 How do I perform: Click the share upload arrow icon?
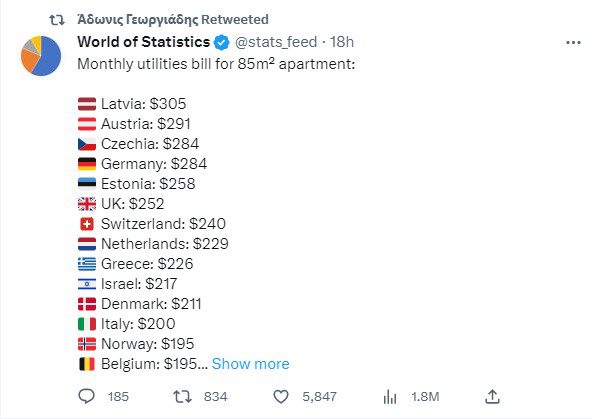click(492, 396)
